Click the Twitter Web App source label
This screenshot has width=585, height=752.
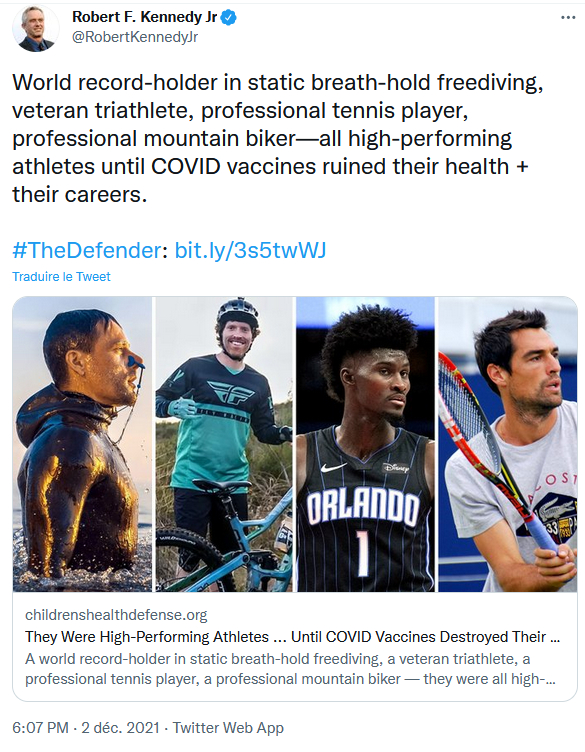tap(228, 728)
